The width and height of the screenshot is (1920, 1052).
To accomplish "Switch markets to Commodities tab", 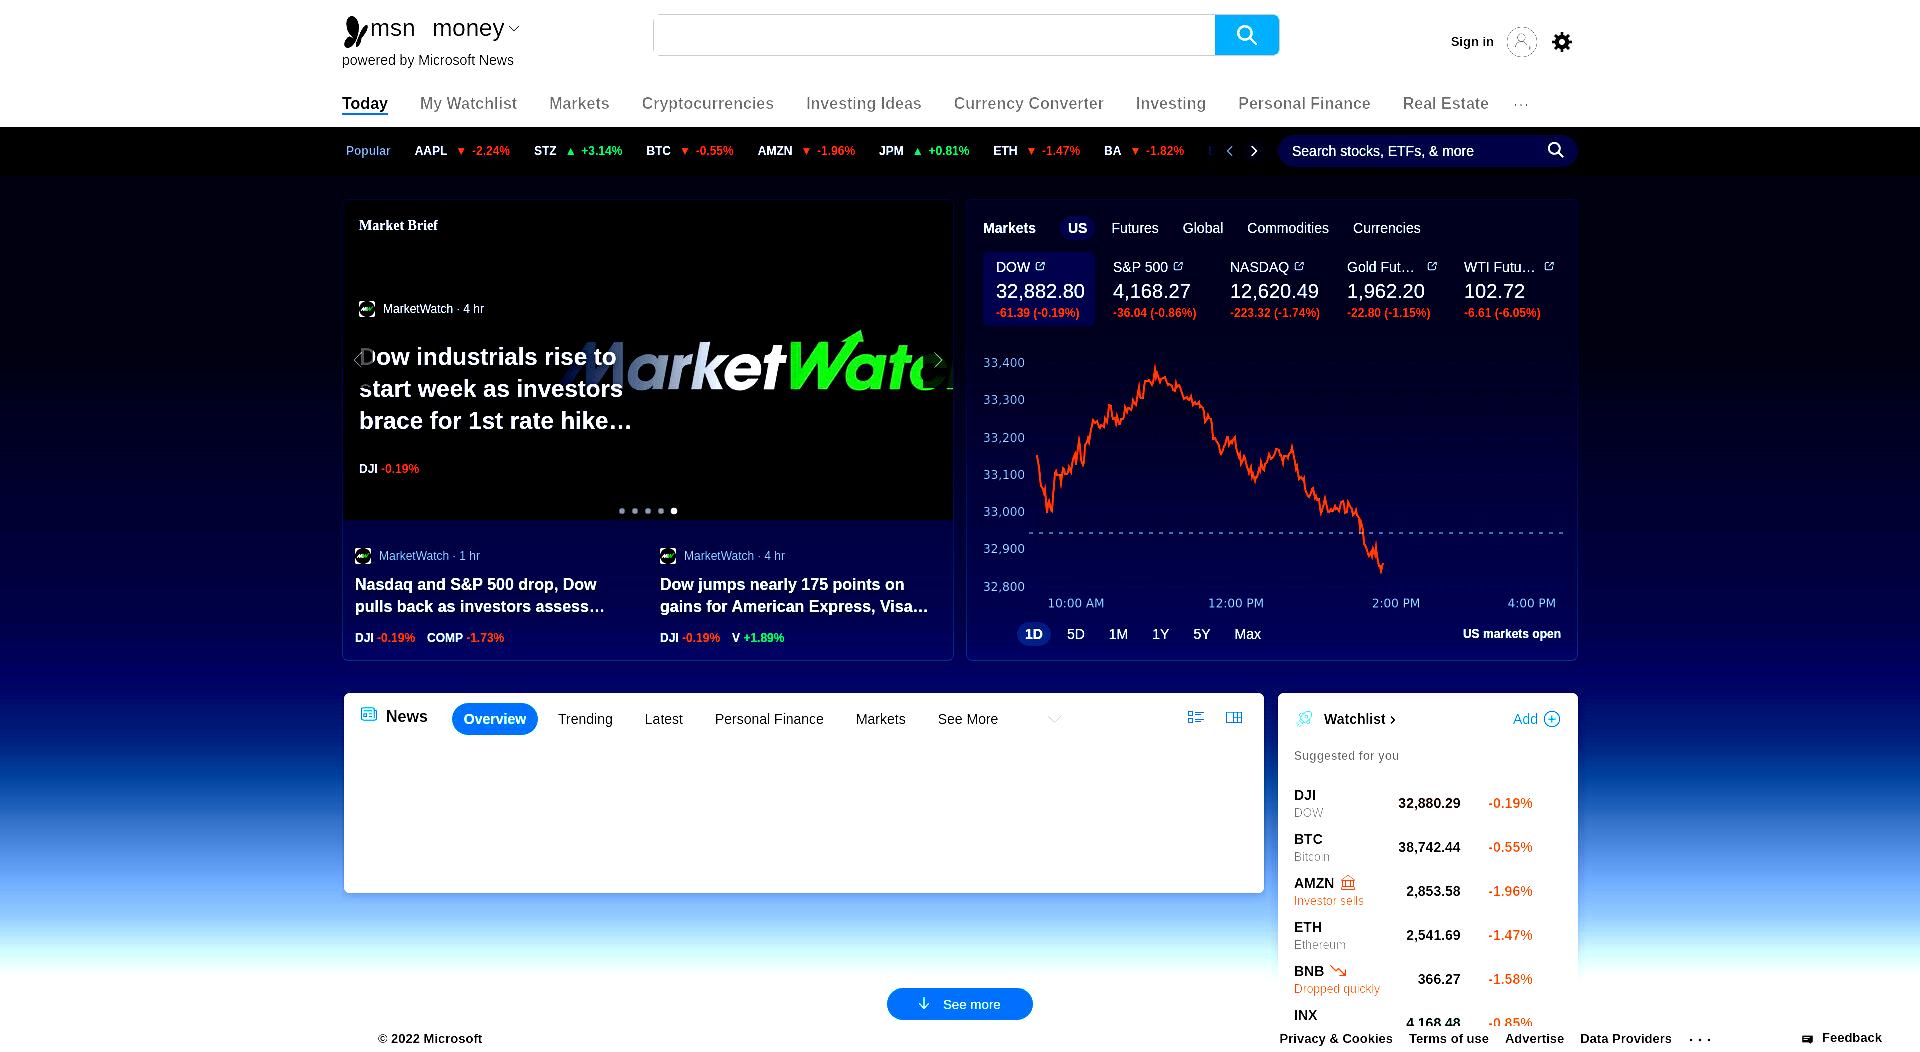I will point(1287,228).
